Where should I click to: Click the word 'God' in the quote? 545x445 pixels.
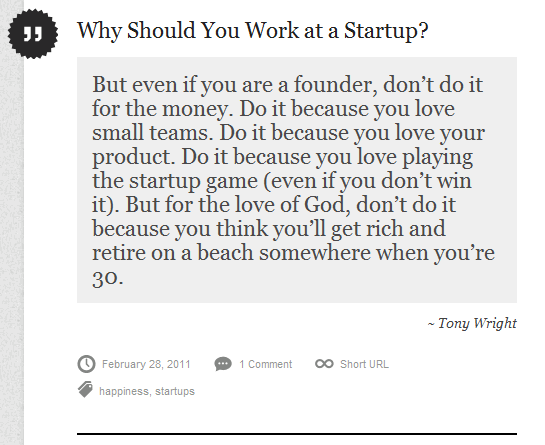pos(327,204)
